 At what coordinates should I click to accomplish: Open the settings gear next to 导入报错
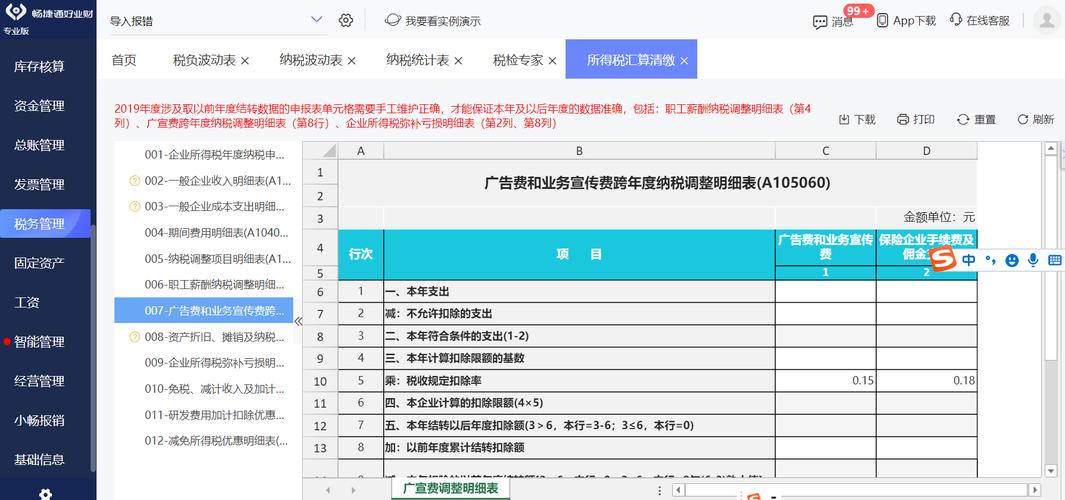pyautogui.click(x=346, y=20)
